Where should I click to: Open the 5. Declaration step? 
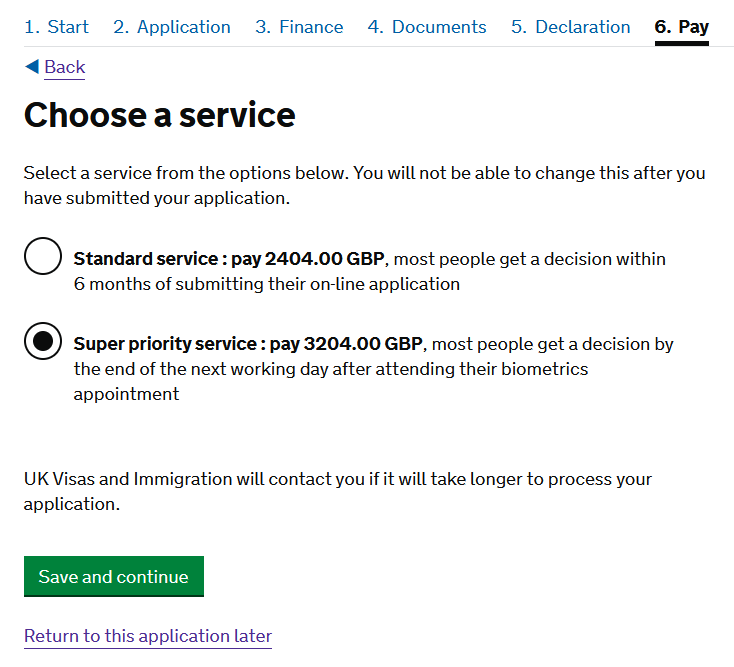pyautogui.click(x=571, y=27)
